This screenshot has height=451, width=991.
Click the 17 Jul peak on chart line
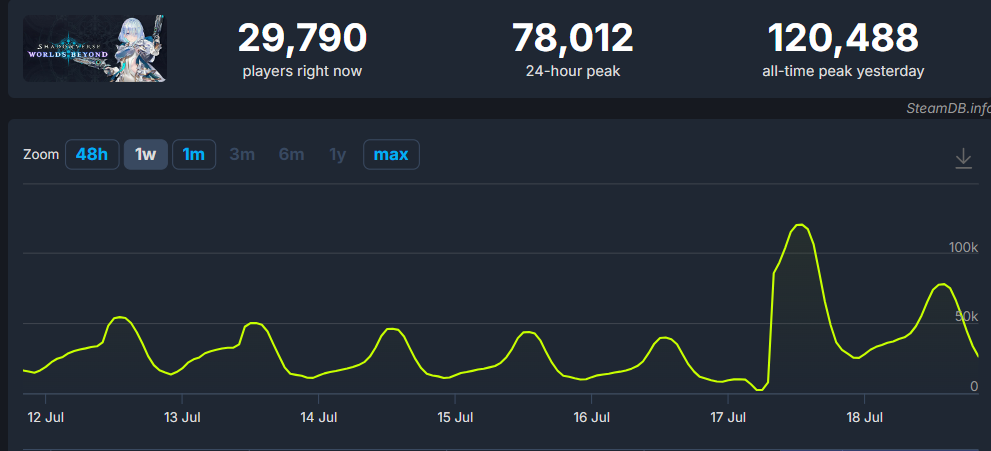coord(800,226)
